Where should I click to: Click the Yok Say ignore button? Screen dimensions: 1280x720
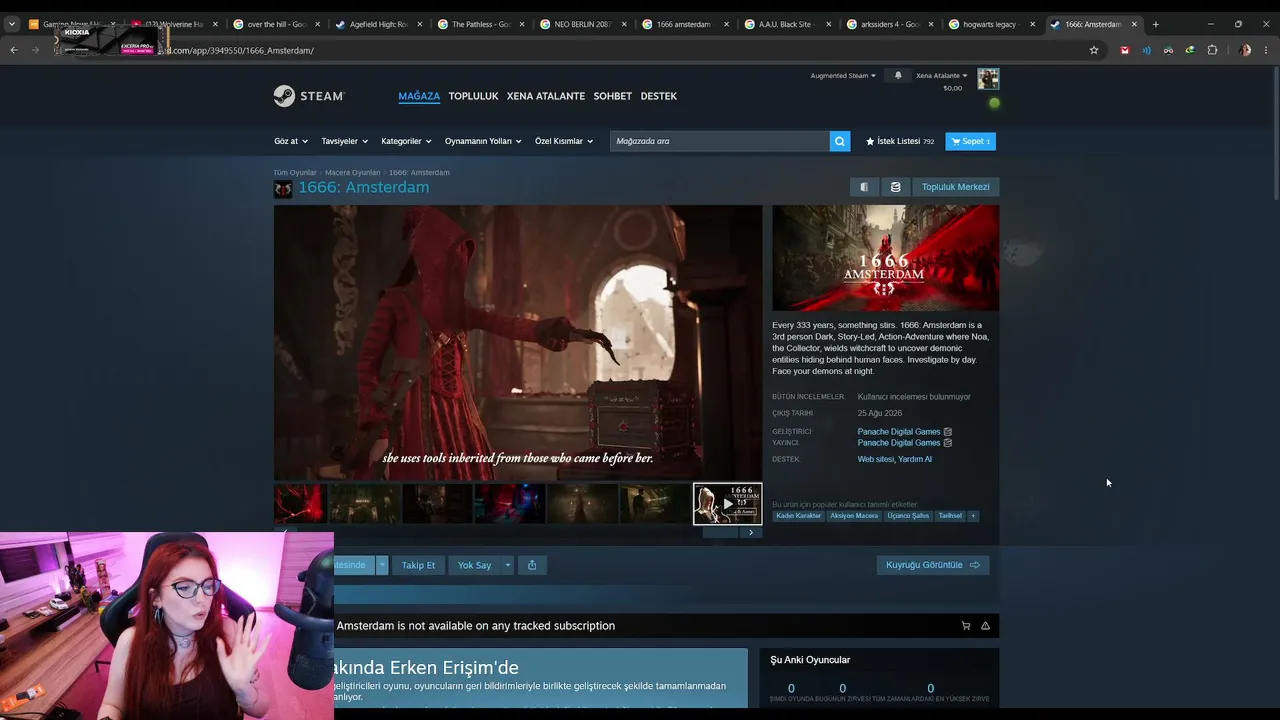pyautogui.click(x=474, y=565)
